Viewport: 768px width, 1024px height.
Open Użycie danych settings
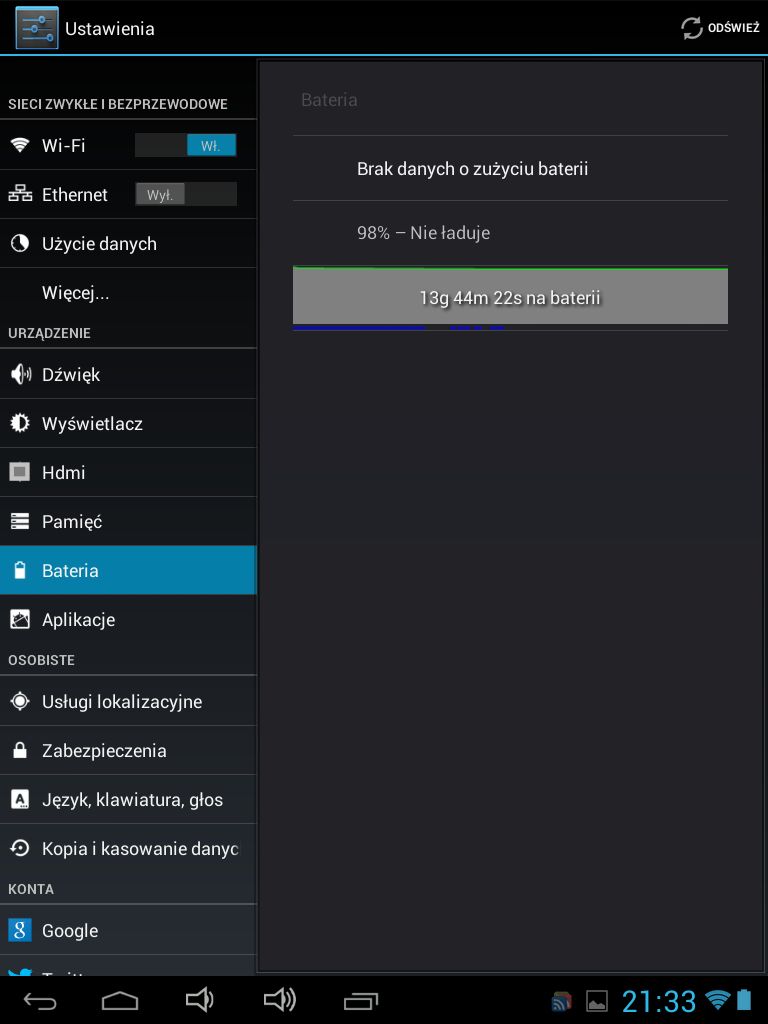[x=128, y=244]
